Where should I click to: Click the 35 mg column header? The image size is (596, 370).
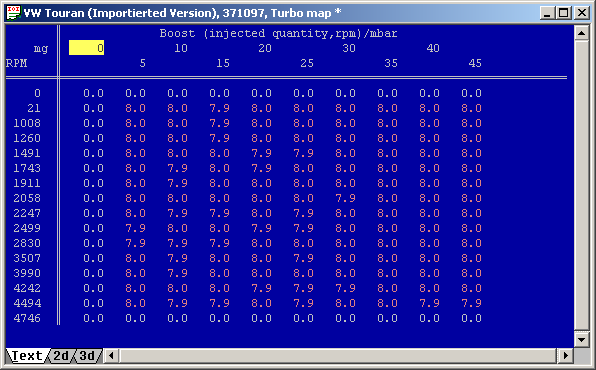tap(391, 63)
